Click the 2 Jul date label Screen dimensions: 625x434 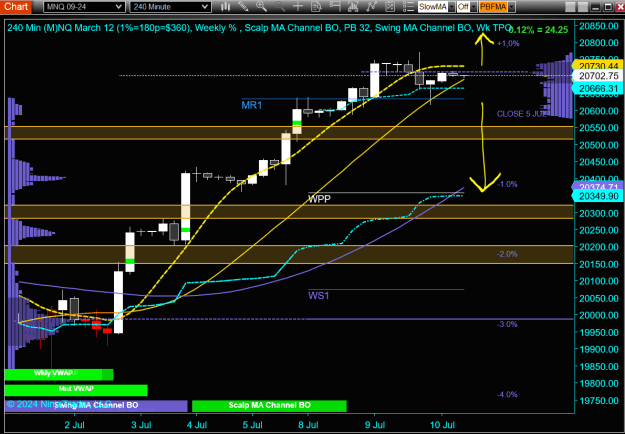click(75, 424)
